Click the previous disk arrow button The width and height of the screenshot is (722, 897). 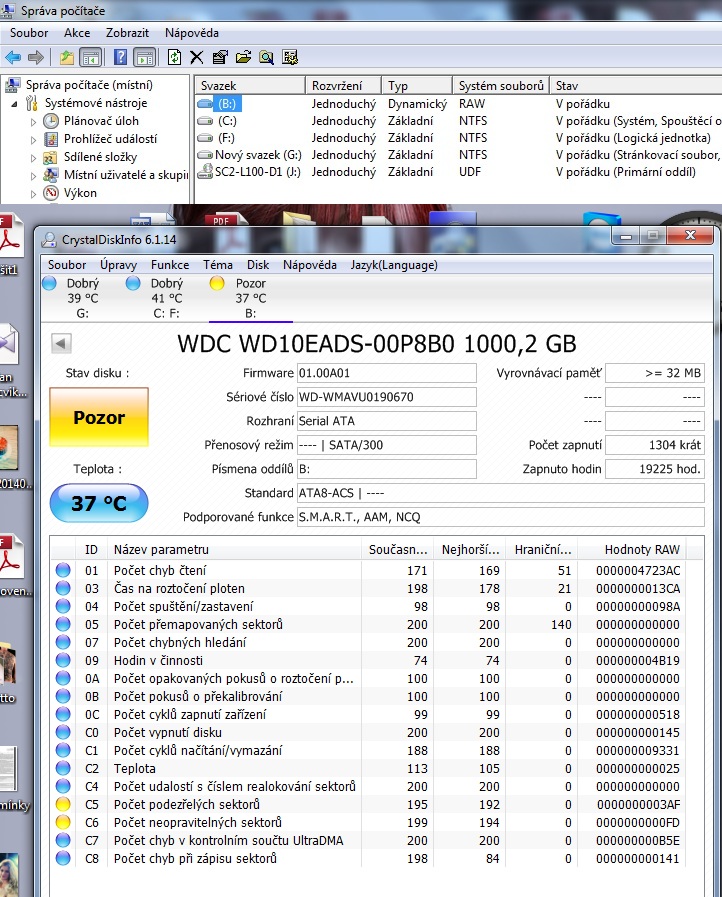click(61, 343)
